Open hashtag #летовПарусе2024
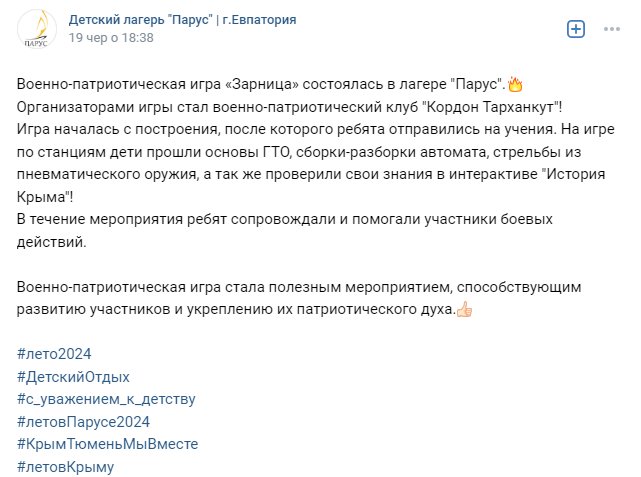Screen dimensions: 641x477 83,421
